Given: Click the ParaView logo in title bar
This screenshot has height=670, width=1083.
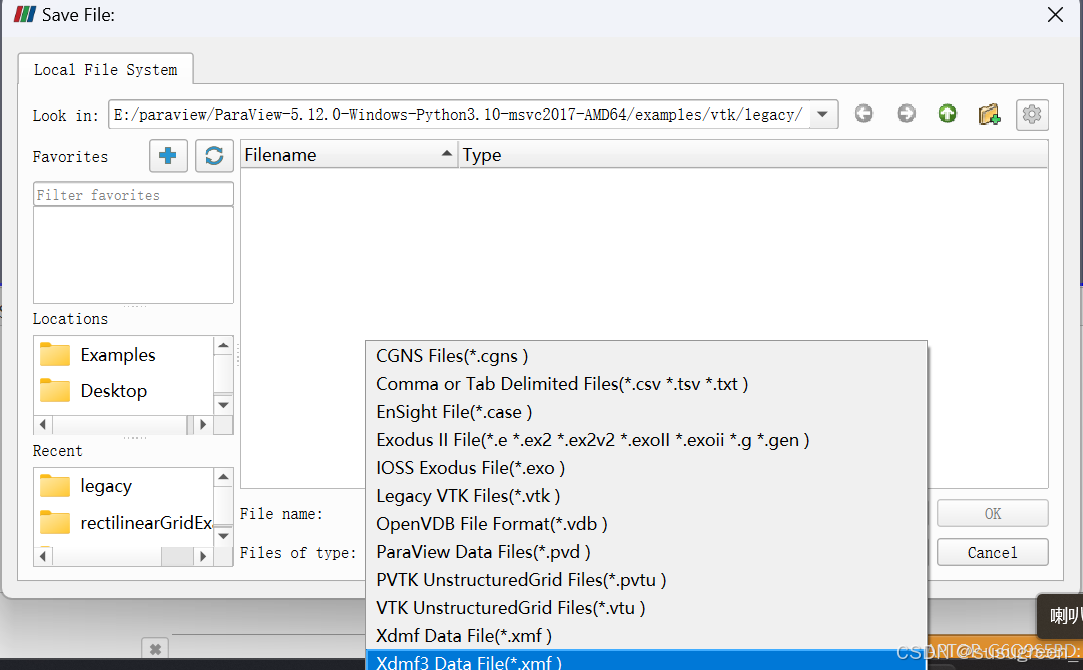Looking at the screenshot, I should 25,15.
